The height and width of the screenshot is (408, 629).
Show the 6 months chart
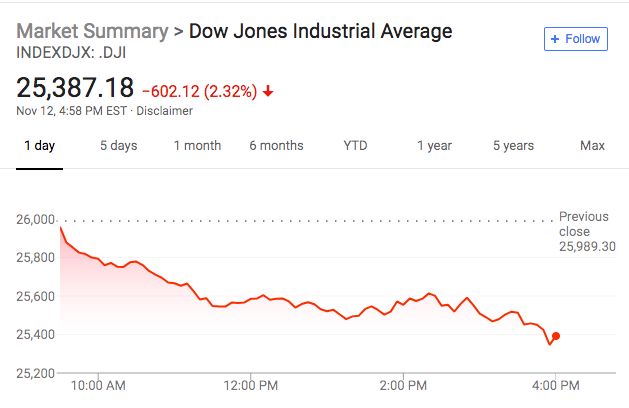click(x=276, y=146)
